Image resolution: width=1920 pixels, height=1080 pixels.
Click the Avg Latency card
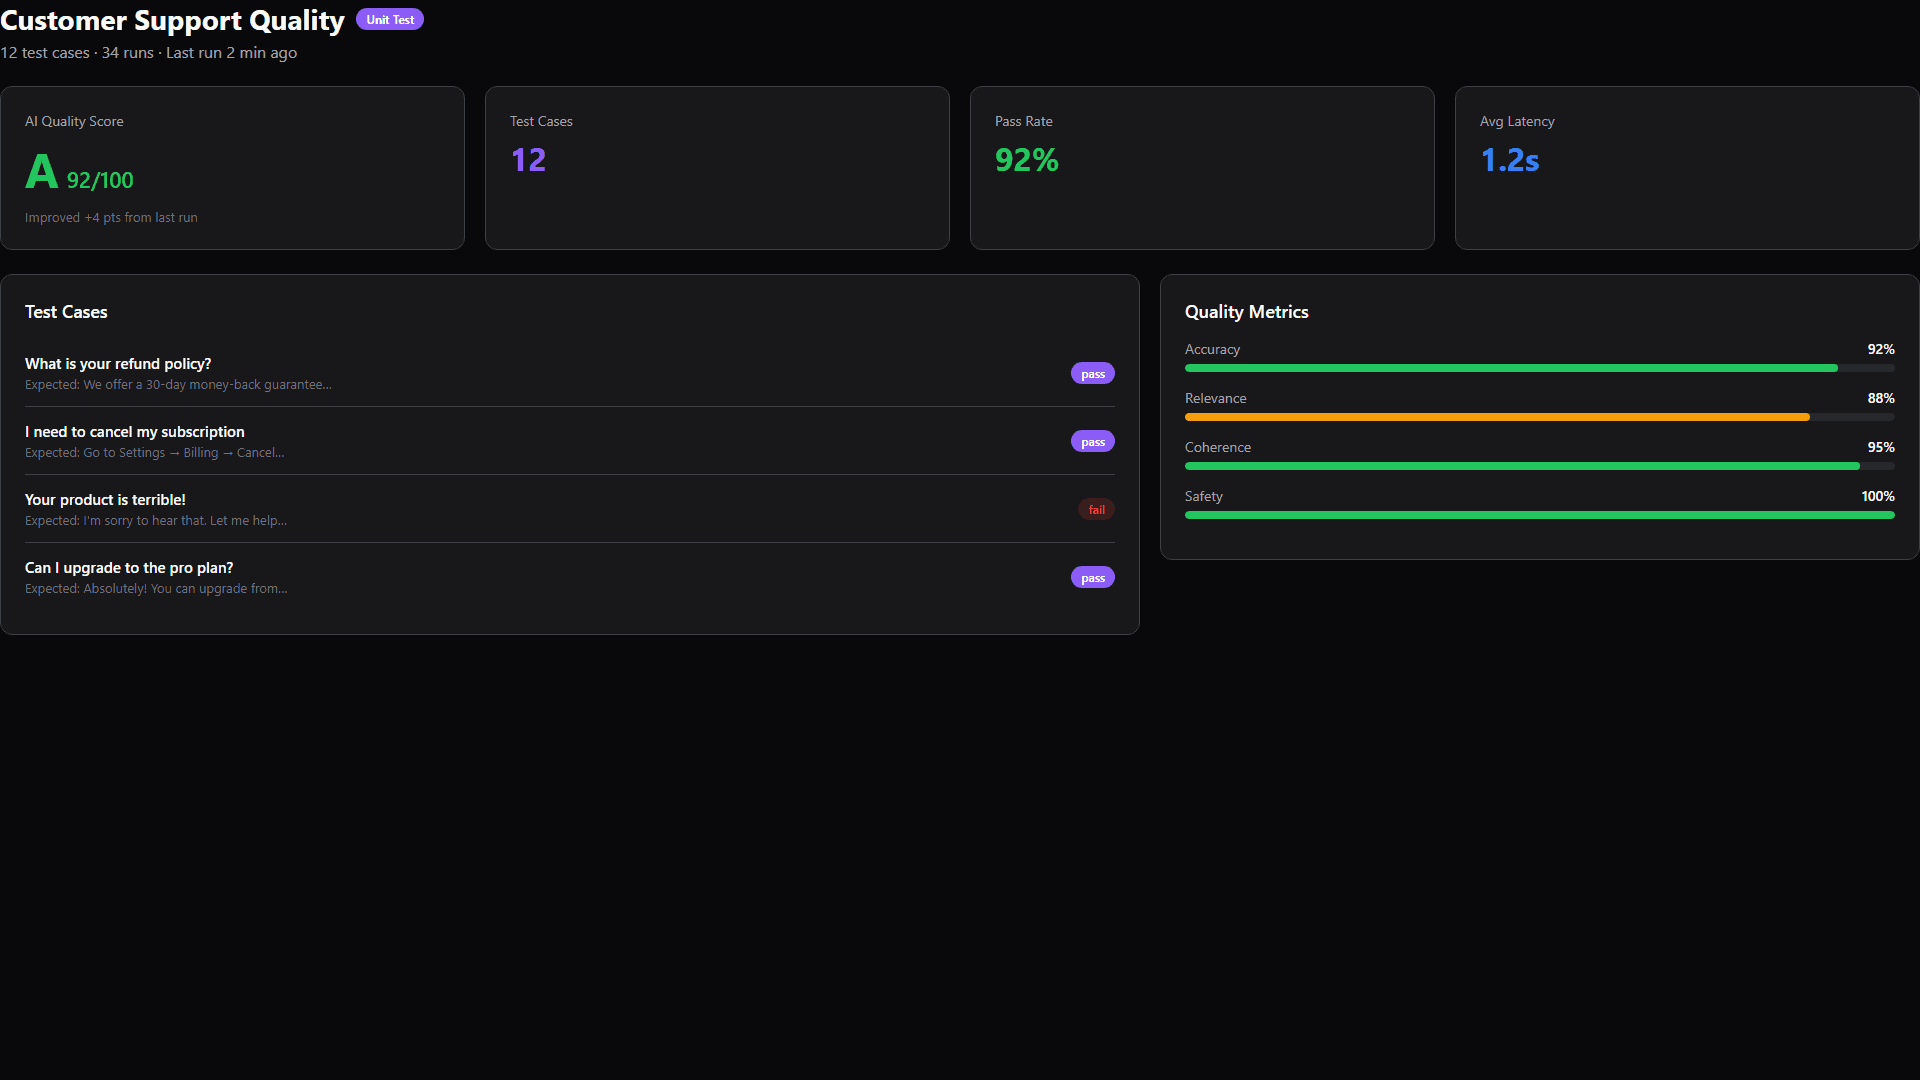tap(1685, 167)
